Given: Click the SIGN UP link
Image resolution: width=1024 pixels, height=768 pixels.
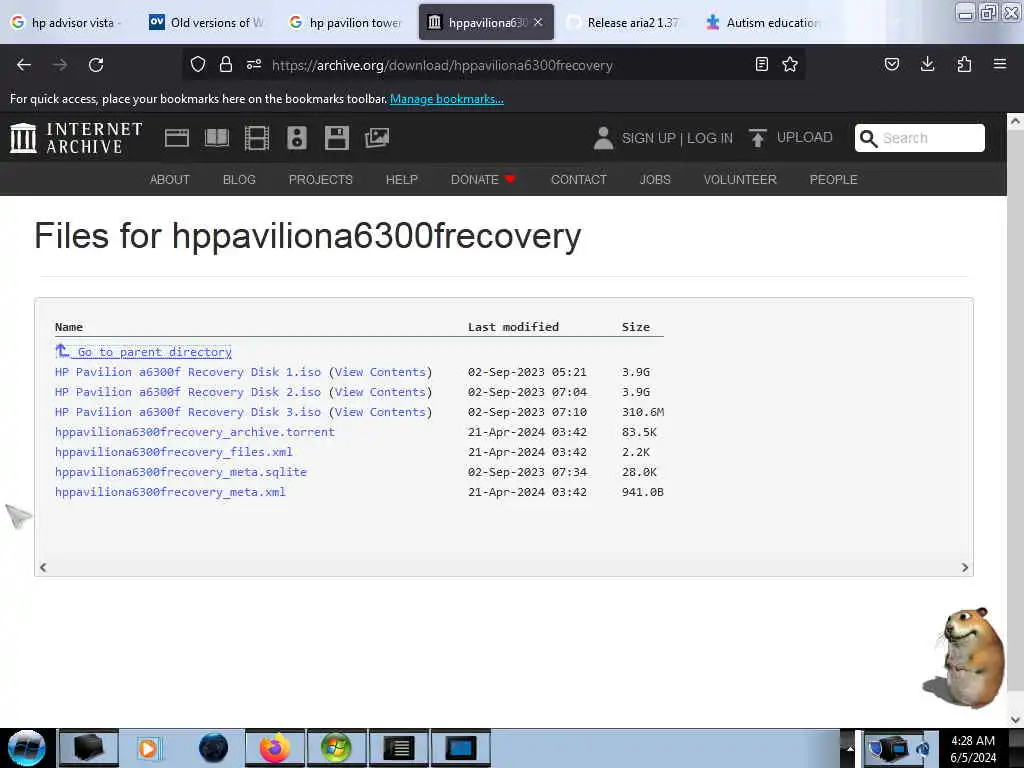Looking at the screenshot, I should (x=648, y=138).
